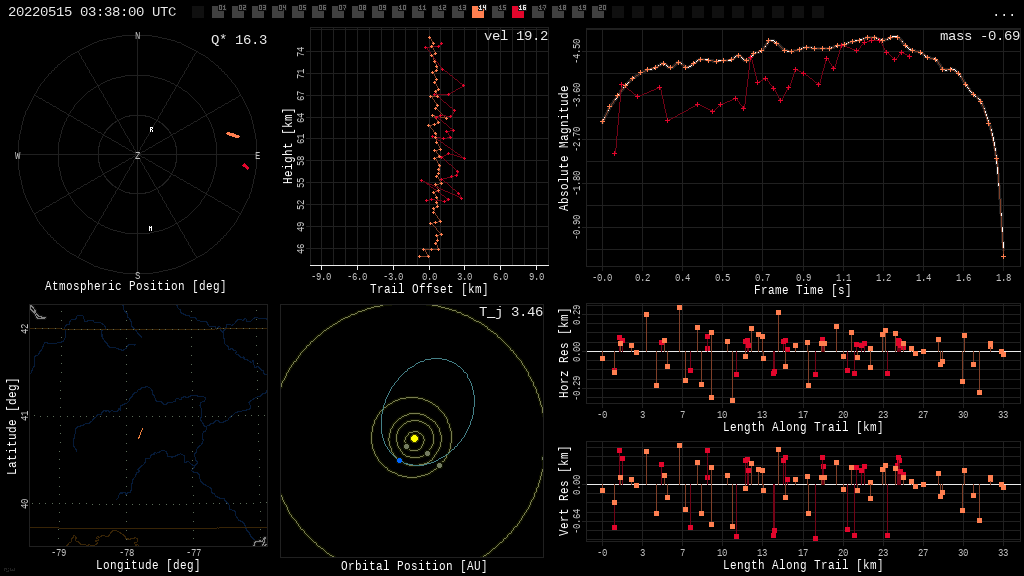1024x576 pixels.
Task: Click the M marker in the sky plot
Action: click(151, 229)
